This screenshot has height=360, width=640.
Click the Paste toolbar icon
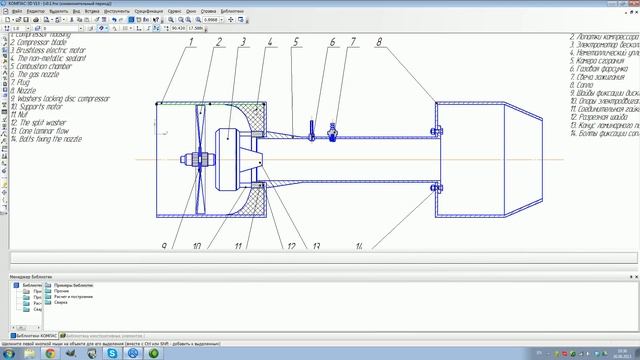[x=87, y=20]
